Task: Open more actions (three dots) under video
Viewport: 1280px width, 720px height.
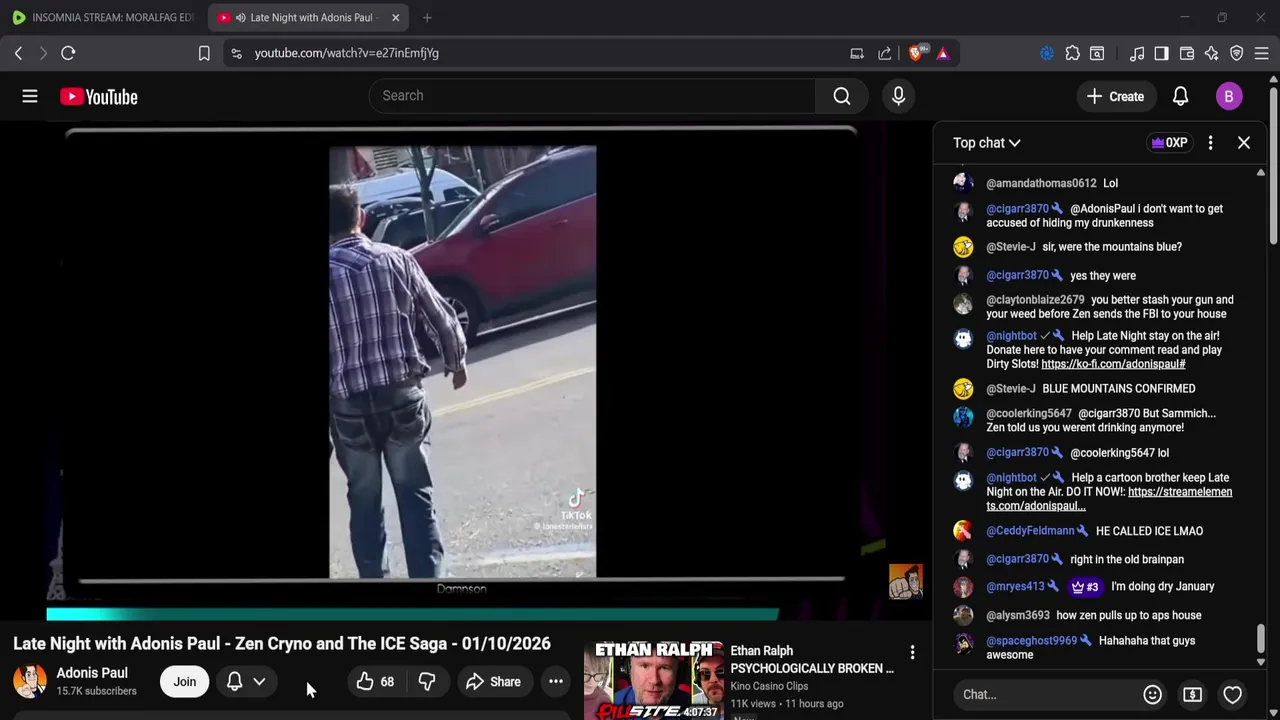Action: [556, 682]
